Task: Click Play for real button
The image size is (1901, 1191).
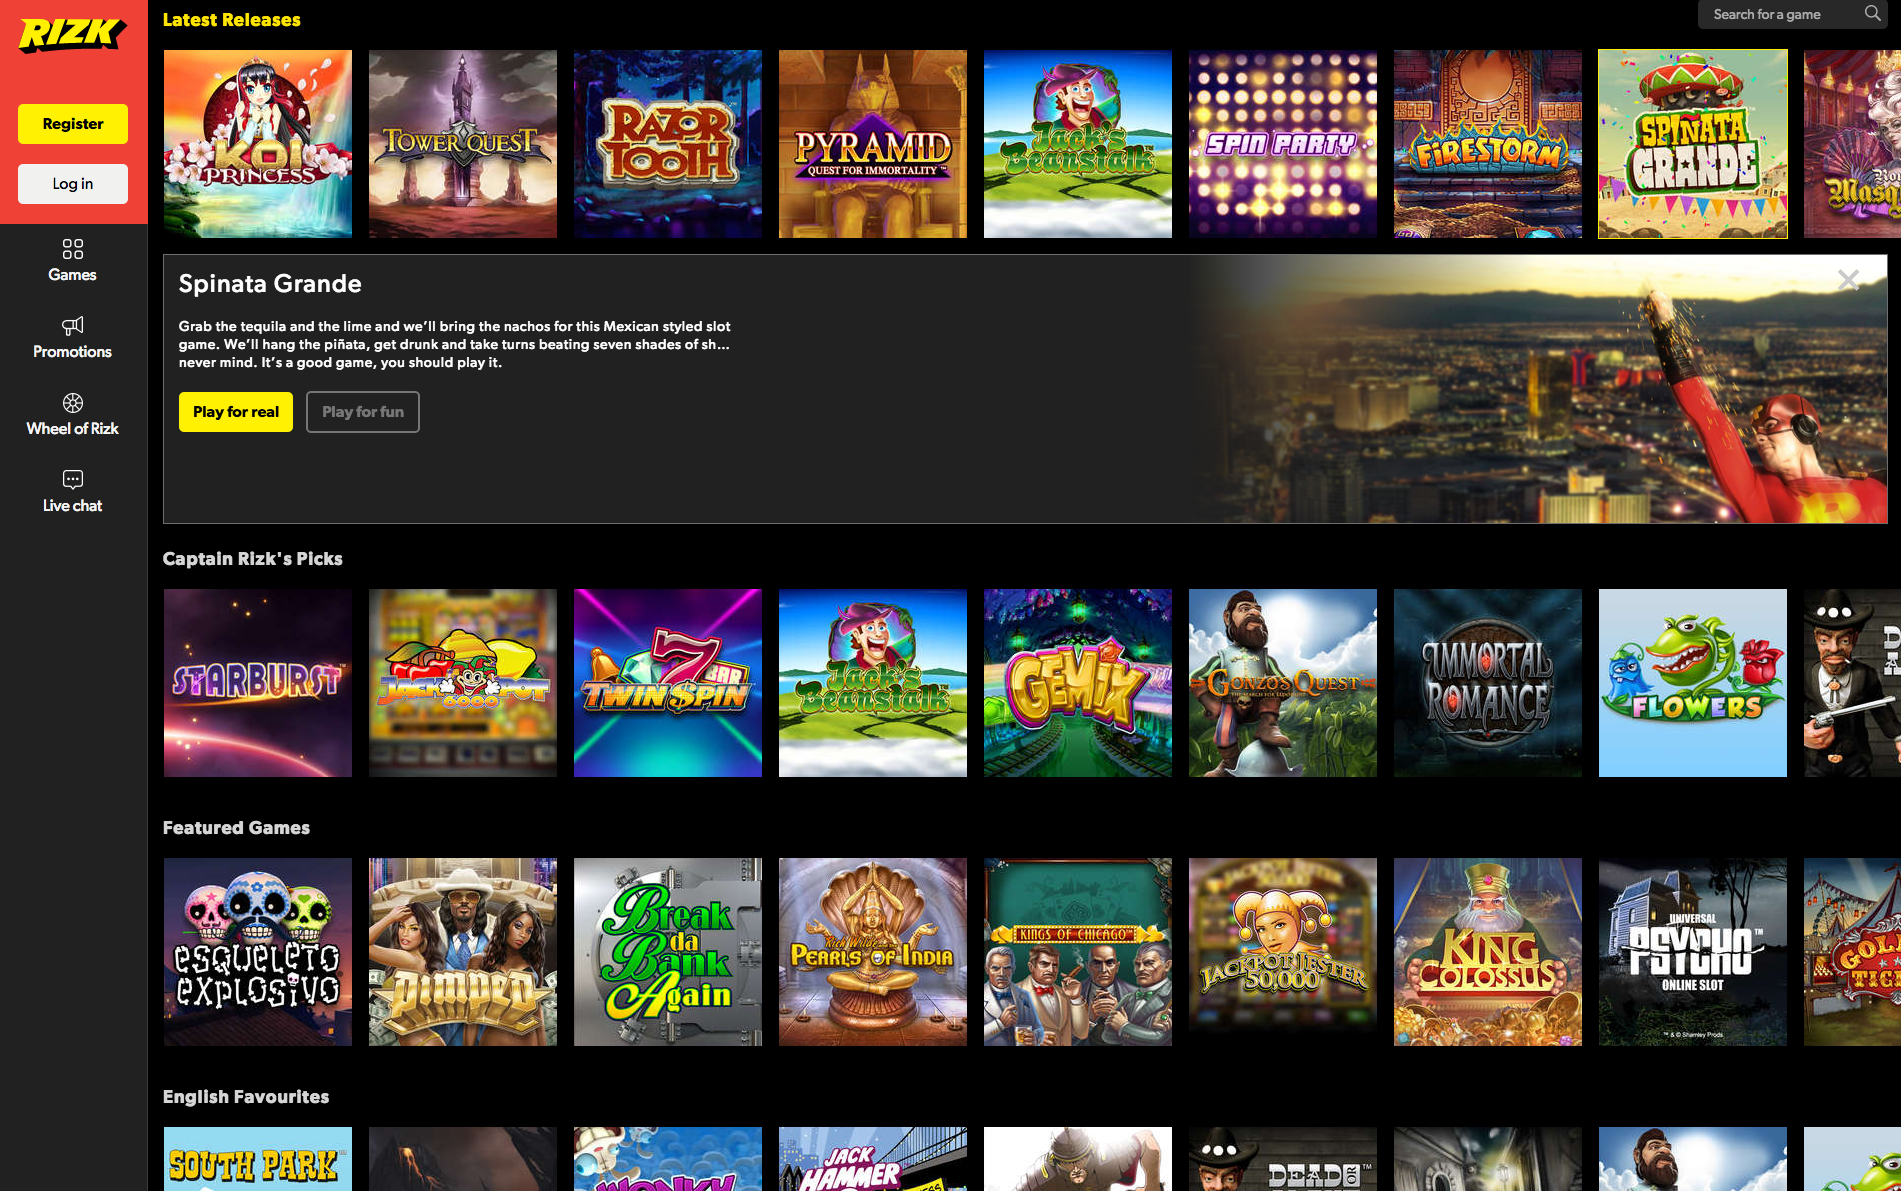Action: 236,412
